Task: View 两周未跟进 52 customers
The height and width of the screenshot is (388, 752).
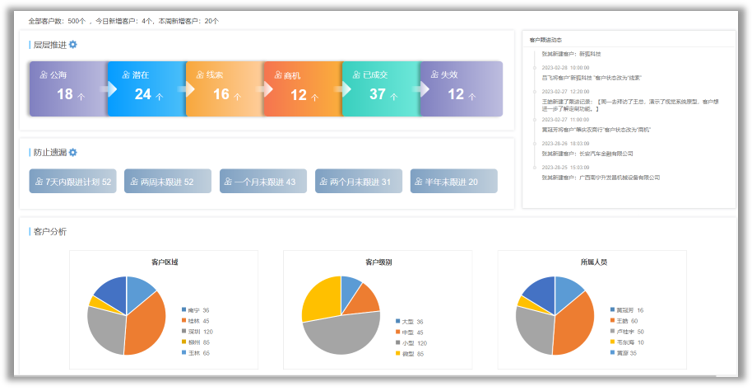Action: pos(167,181)
